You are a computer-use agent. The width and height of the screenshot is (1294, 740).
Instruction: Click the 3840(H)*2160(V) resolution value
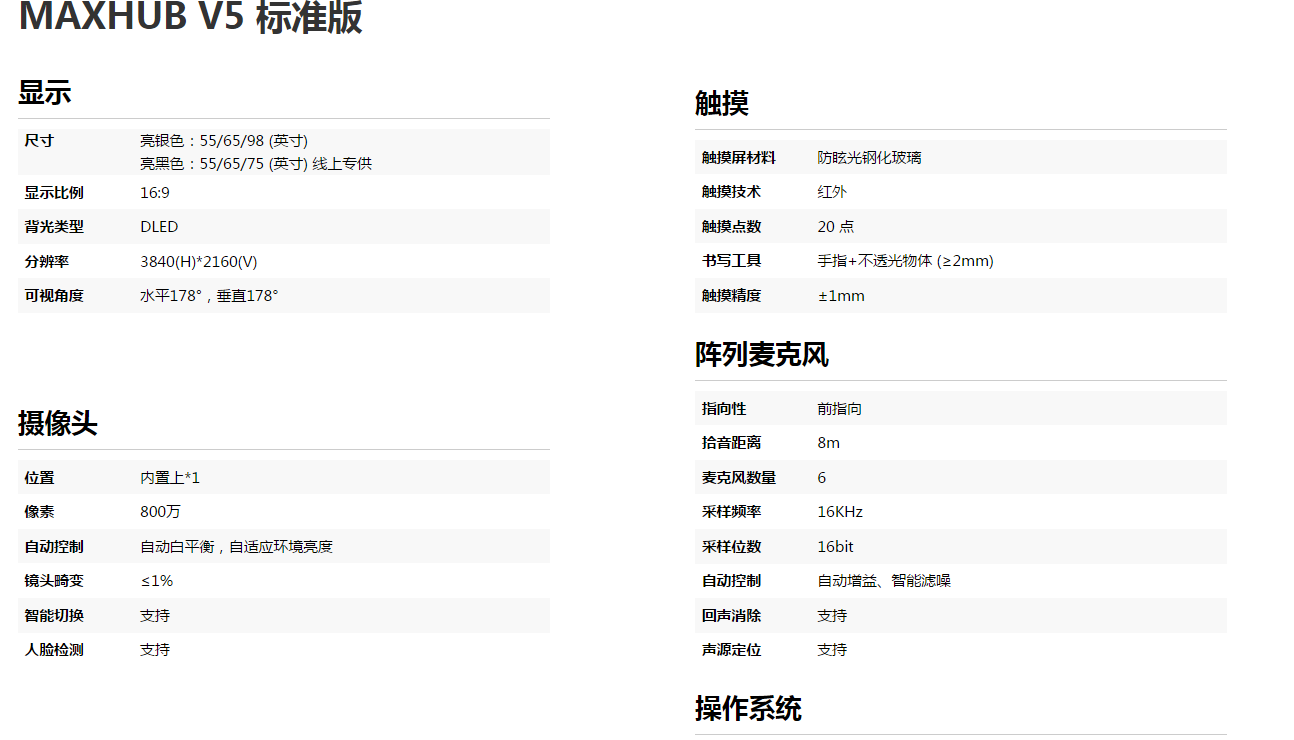(x=199, y=261)
